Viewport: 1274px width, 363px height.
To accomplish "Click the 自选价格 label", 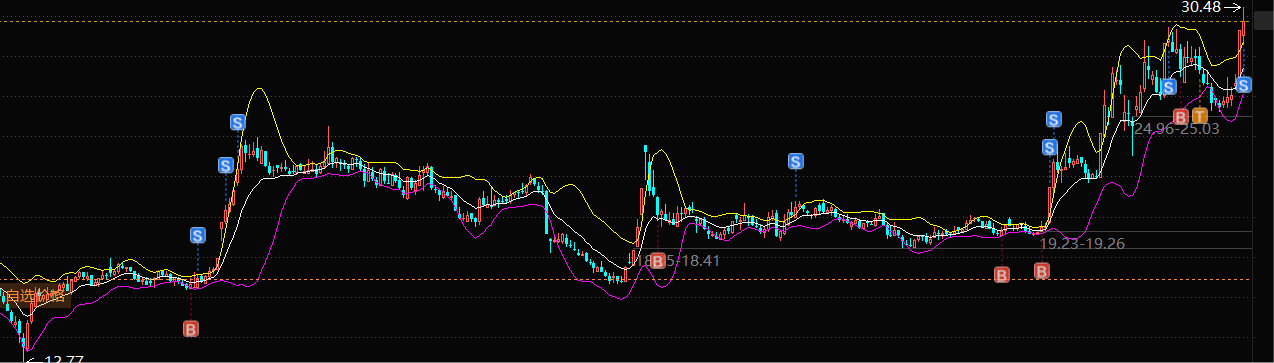I will click(x=34, y=296).
